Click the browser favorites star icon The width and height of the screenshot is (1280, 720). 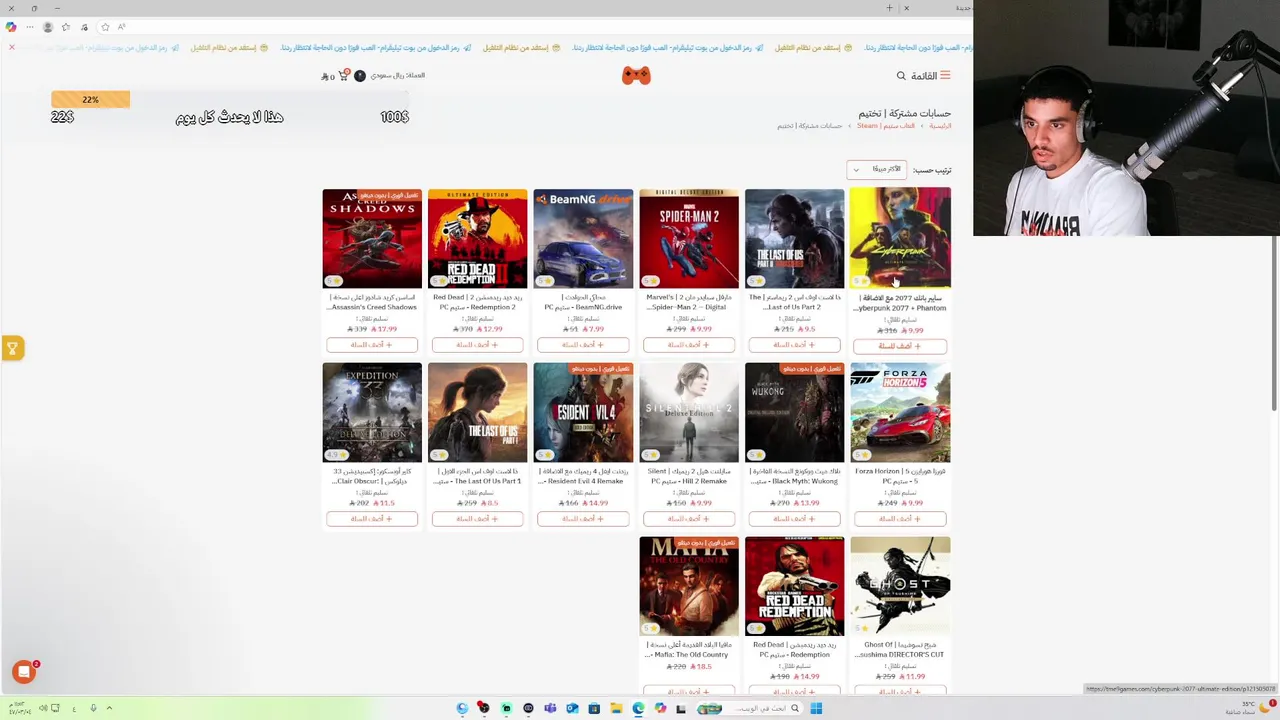pos(66,27)
